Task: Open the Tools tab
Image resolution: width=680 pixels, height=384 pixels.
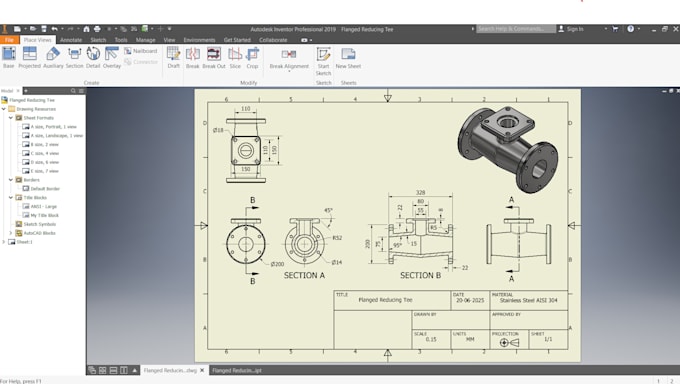Action: (121, 40)
